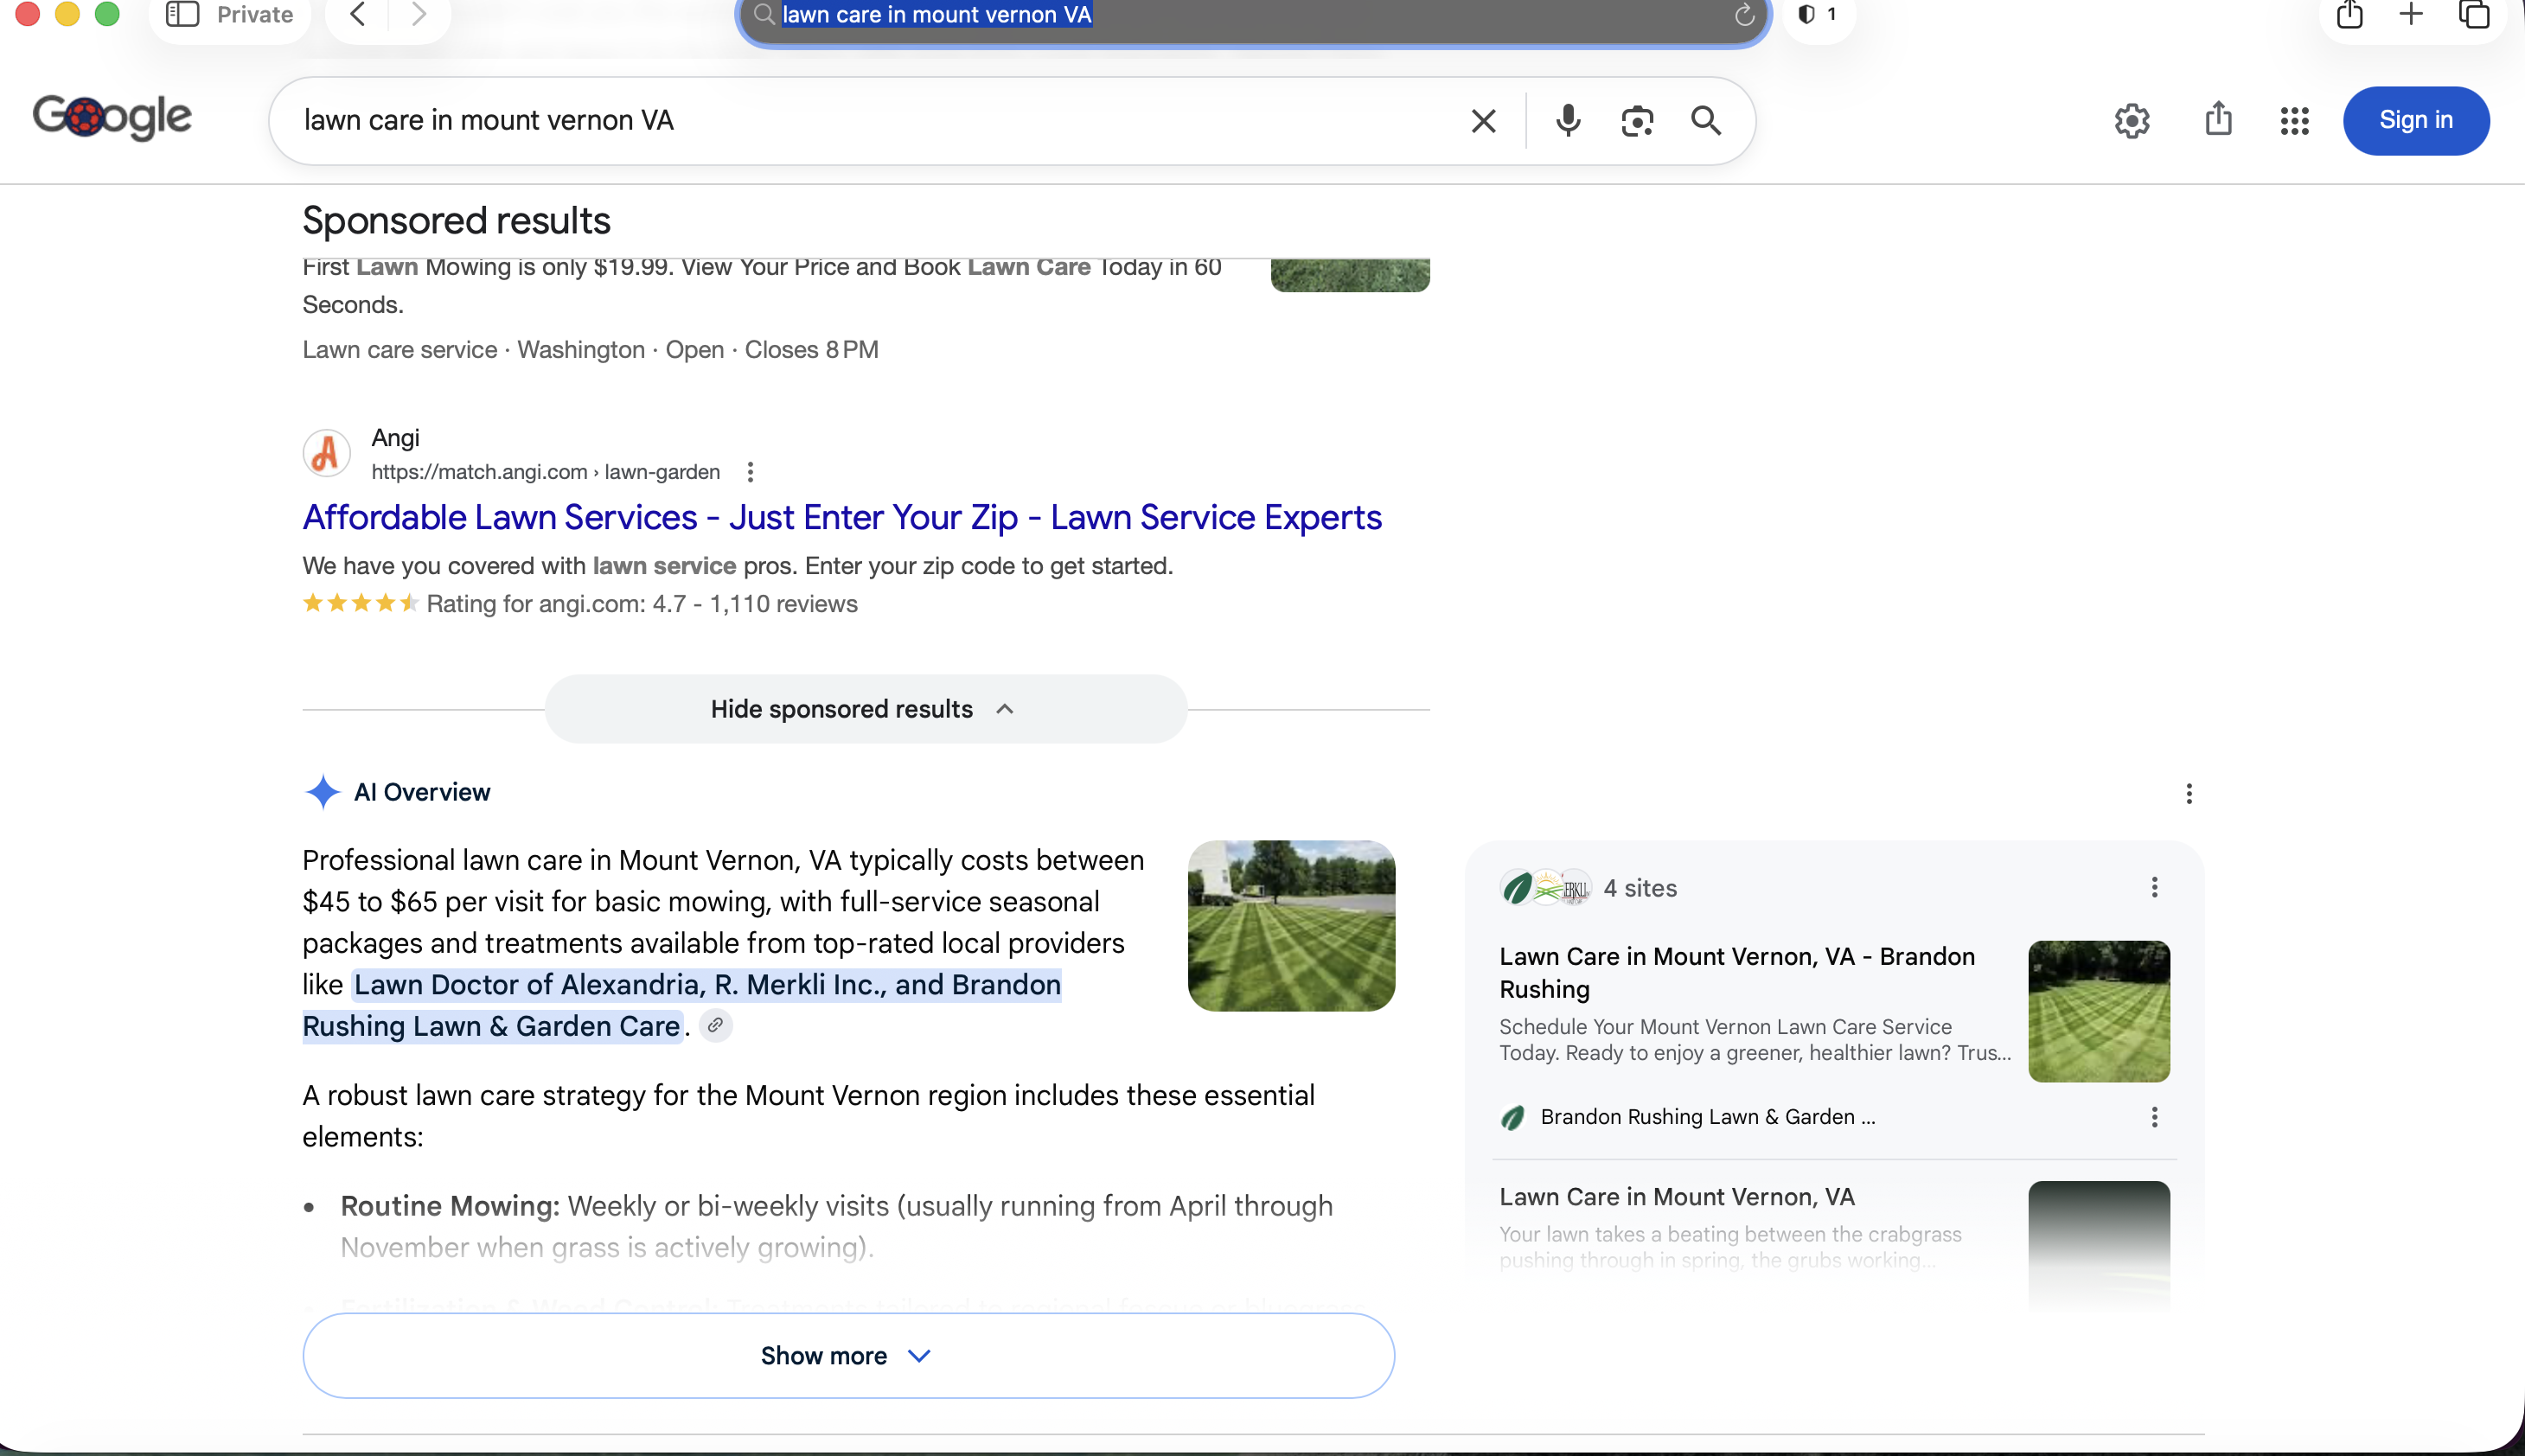Click the Brandon Rushing Lawn & Garden leaf favicon
Image resolution: width=2525 pixels, height=1456 pixels.
(x=1513, y=1117)
